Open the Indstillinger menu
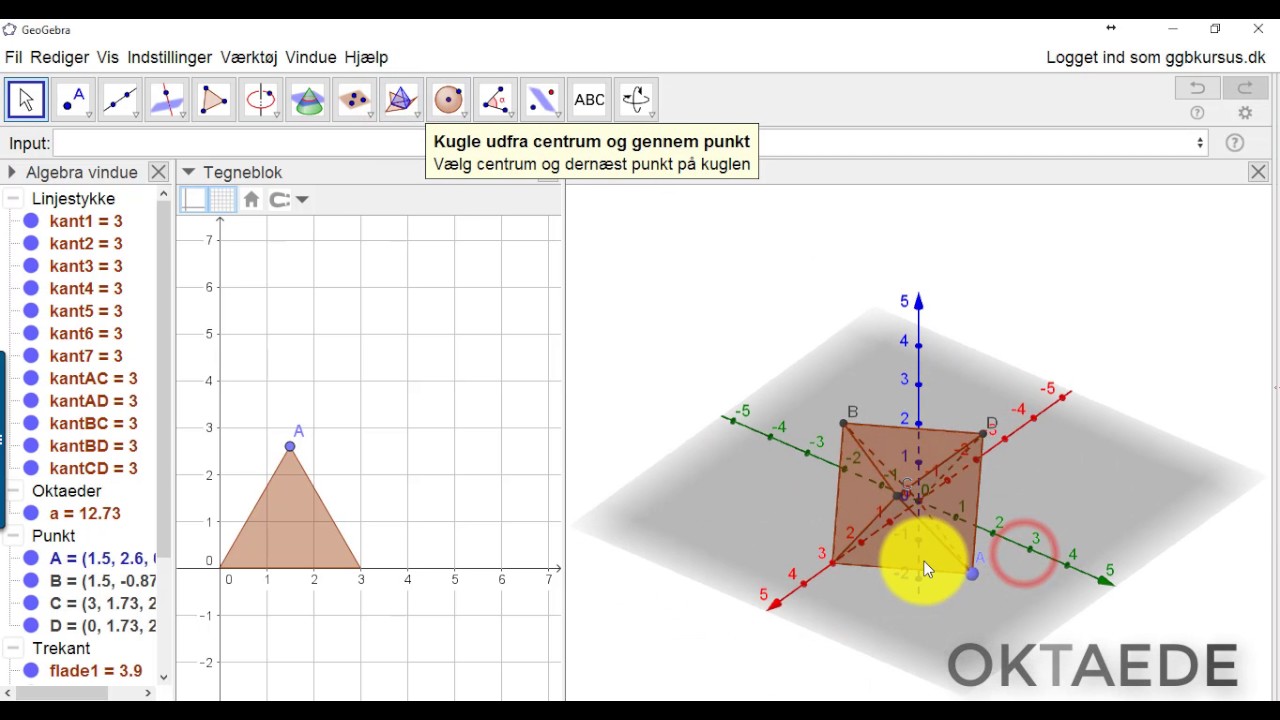Screen dimensions: 1280x720 pos(170,57)
